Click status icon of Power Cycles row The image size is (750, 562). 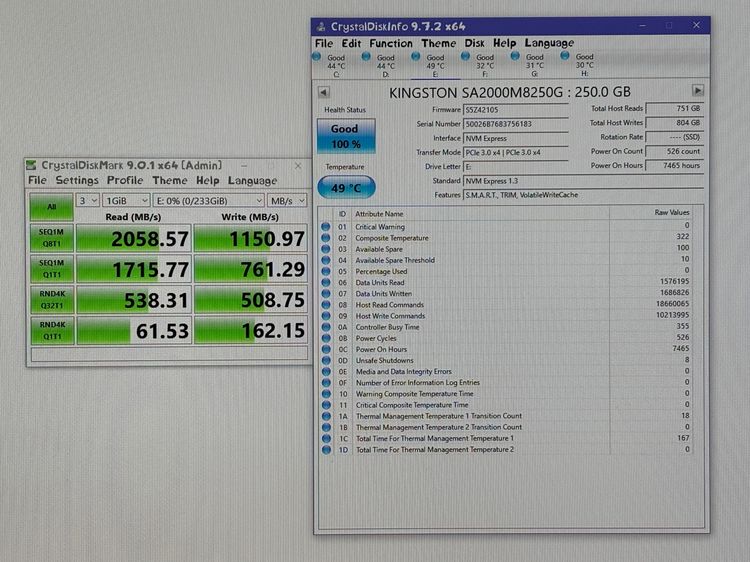(x=326, y=338)
